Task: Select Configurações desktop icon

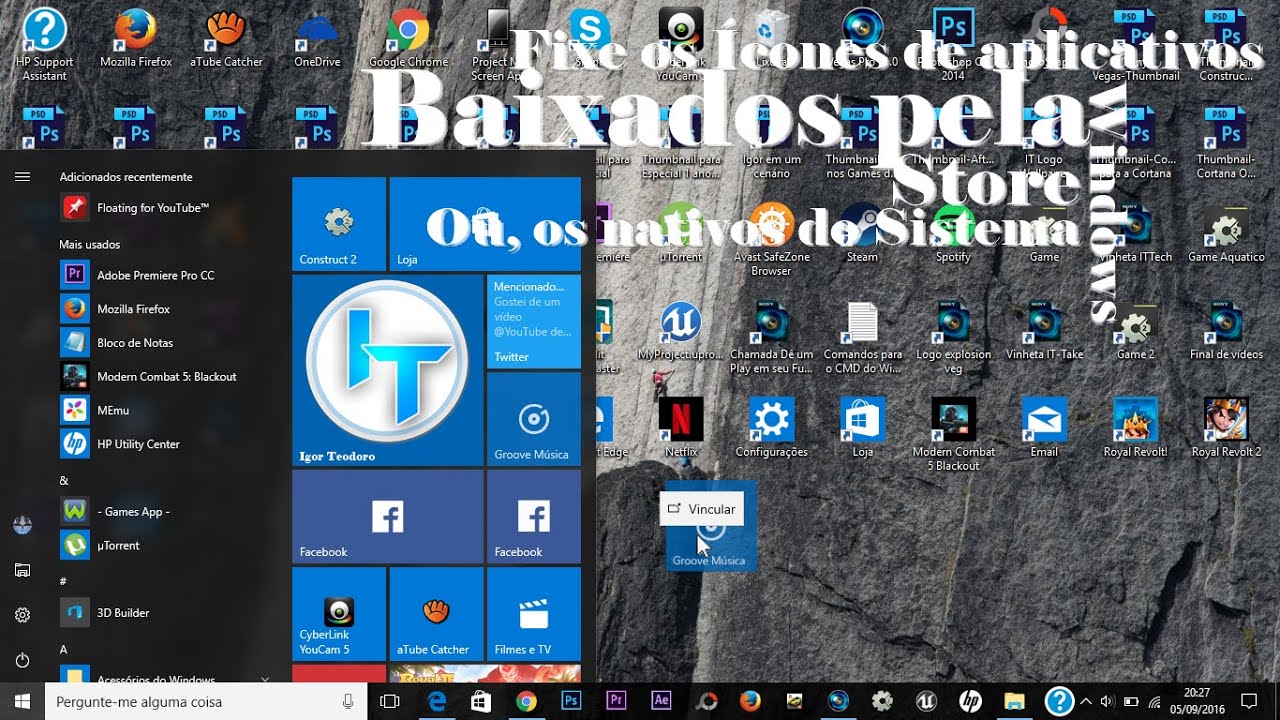Action: coord(771,428)
